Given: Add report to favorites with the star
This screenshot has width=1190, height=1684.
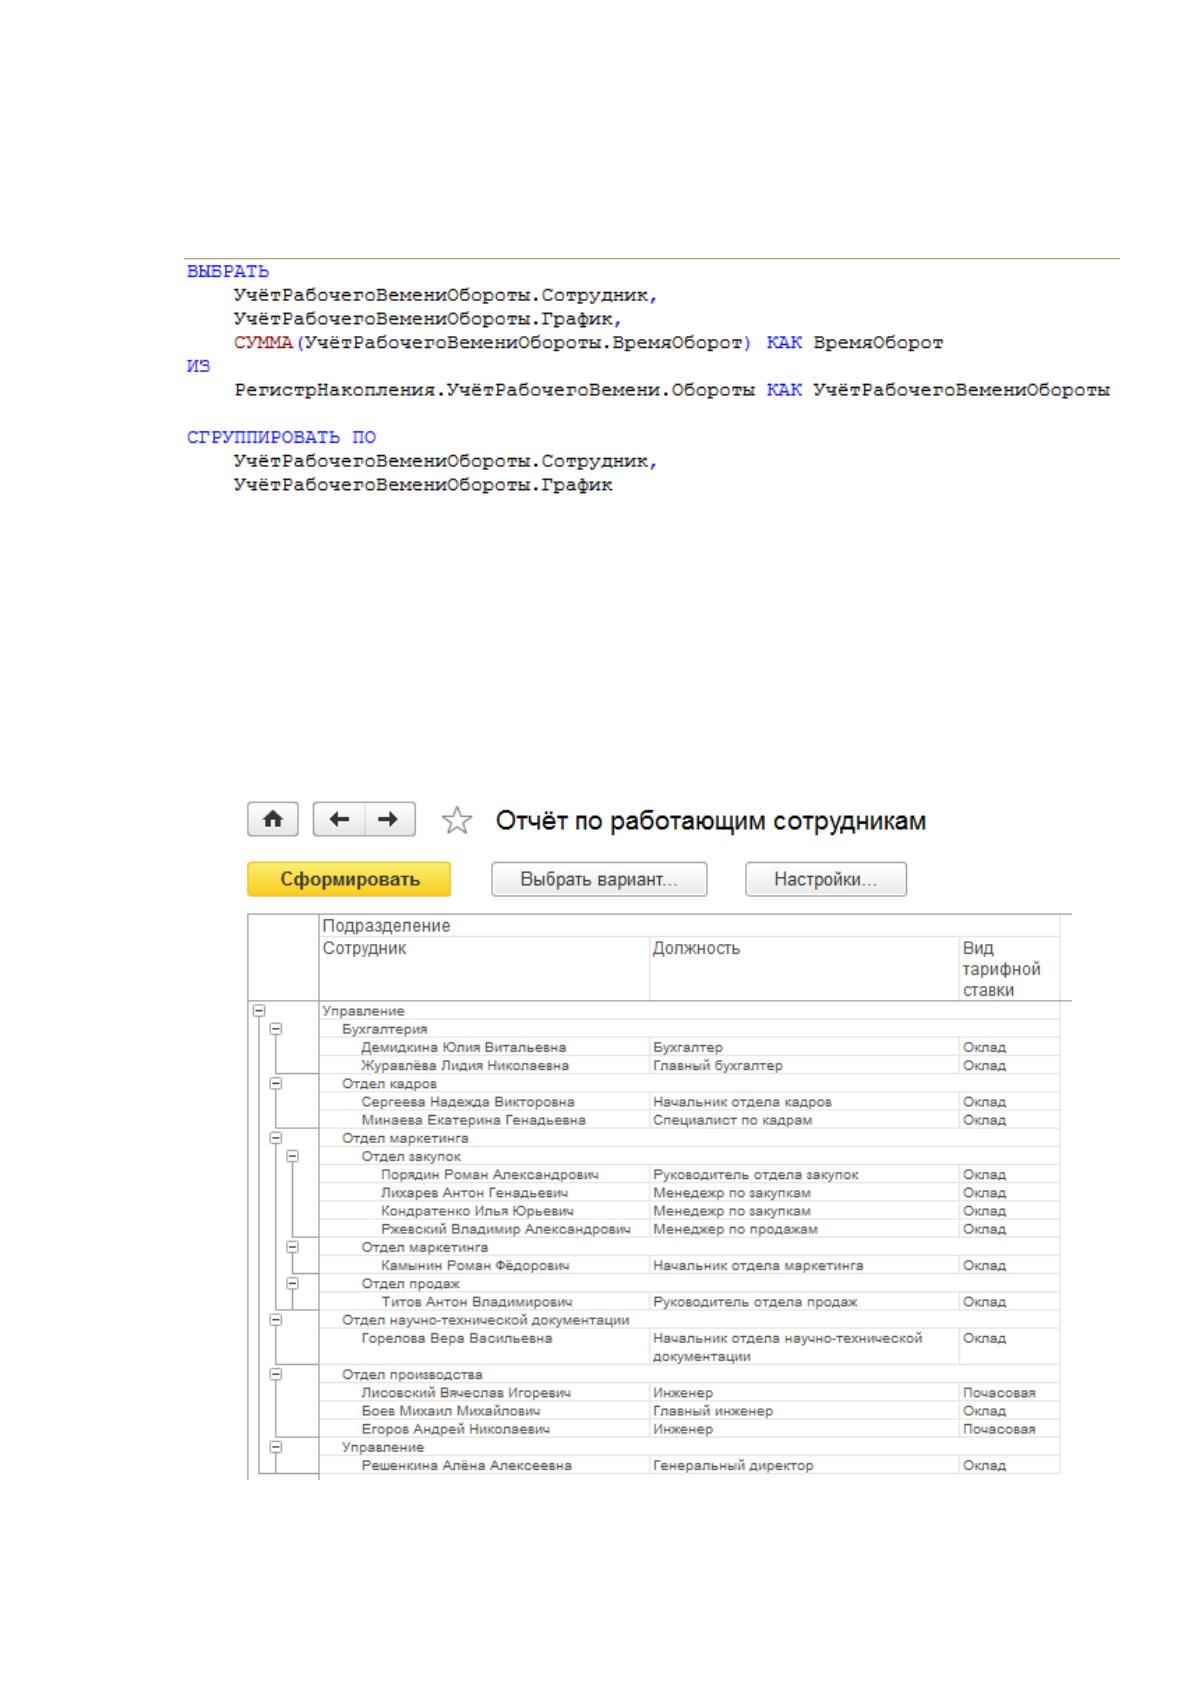Looking at the screenshot, I should click(x=457, y=821).
